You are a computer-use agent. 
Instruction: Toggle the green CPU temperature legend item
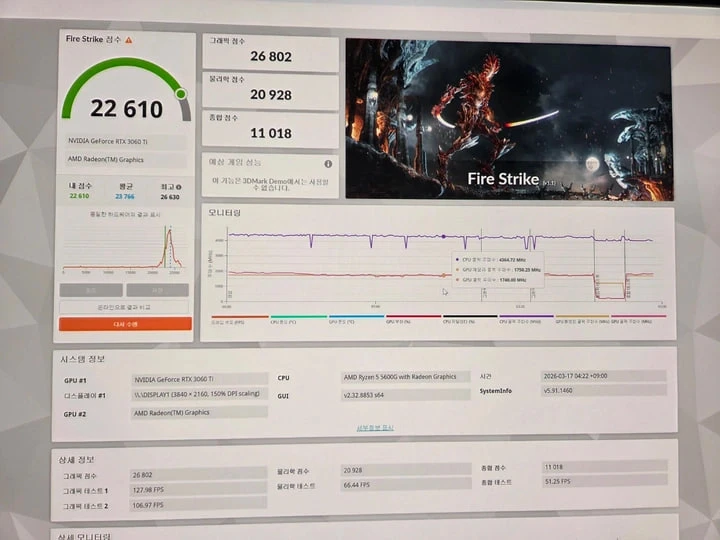(x=298, y=320)
